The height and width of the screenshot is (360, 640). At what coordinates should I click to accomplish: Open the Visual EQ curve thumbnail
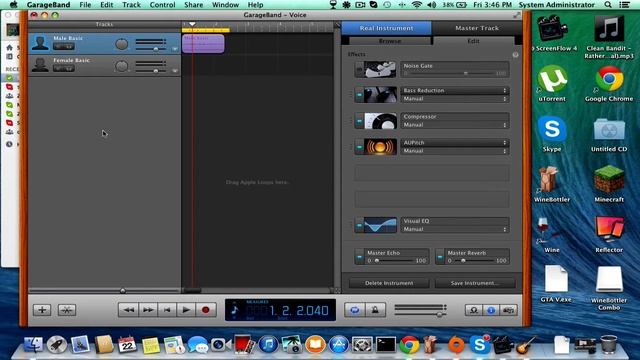point(380,225)
